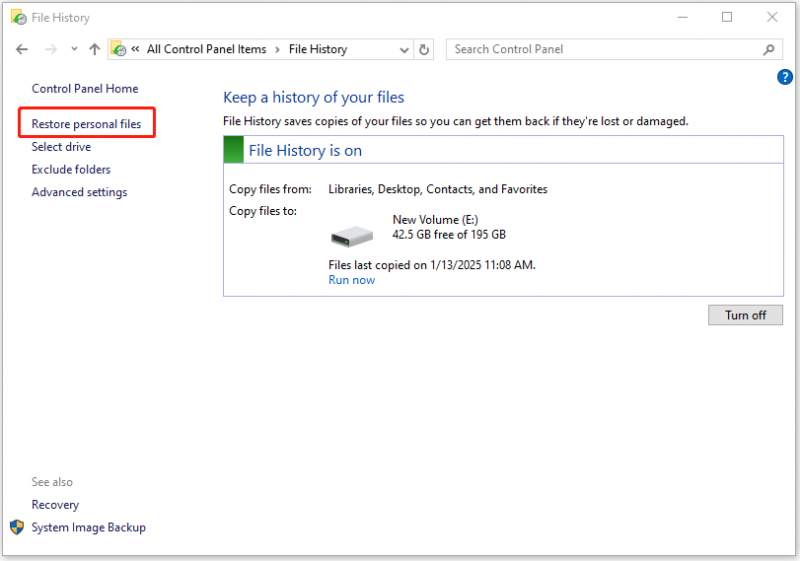The width and height of the screenshot is (800, 561).
Task: Click the 'File History is on' status heading
Action: click(305, 150)
